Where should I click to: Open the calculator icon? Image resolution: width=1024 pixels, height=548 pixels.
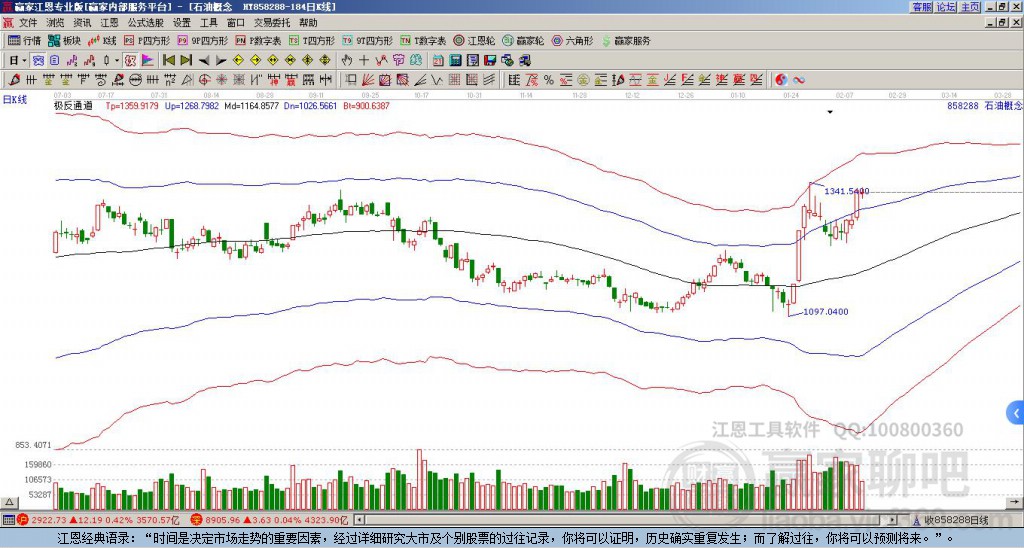point(456,61)
